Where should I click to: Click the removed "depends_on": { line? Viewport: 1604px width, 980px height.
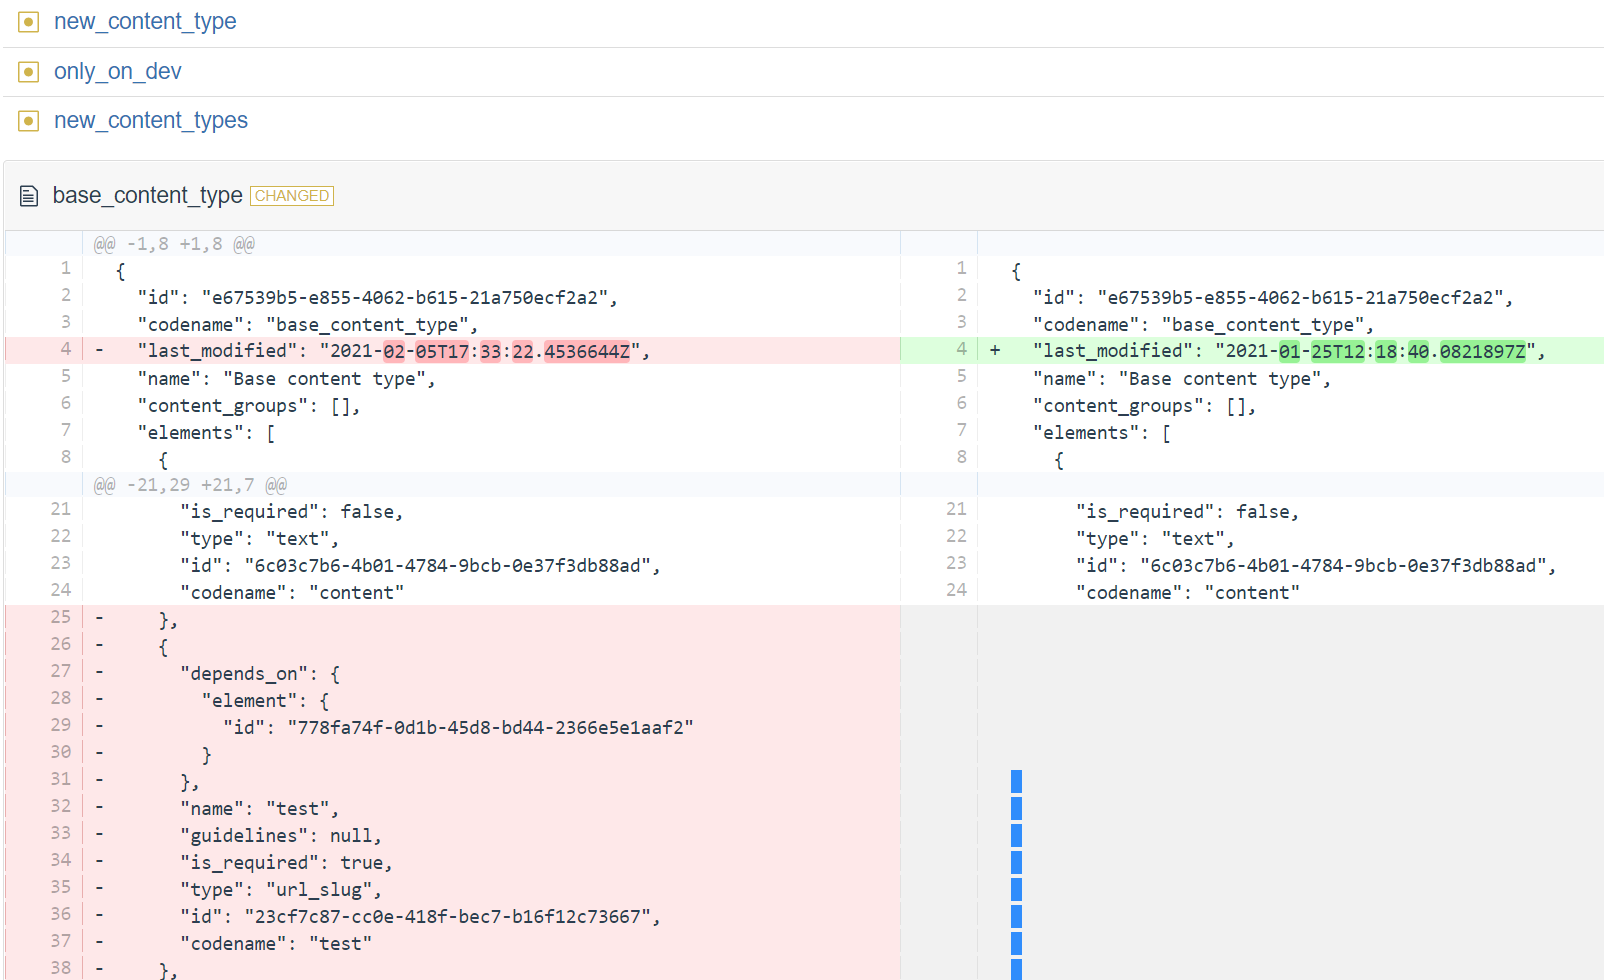coord(260,674)
